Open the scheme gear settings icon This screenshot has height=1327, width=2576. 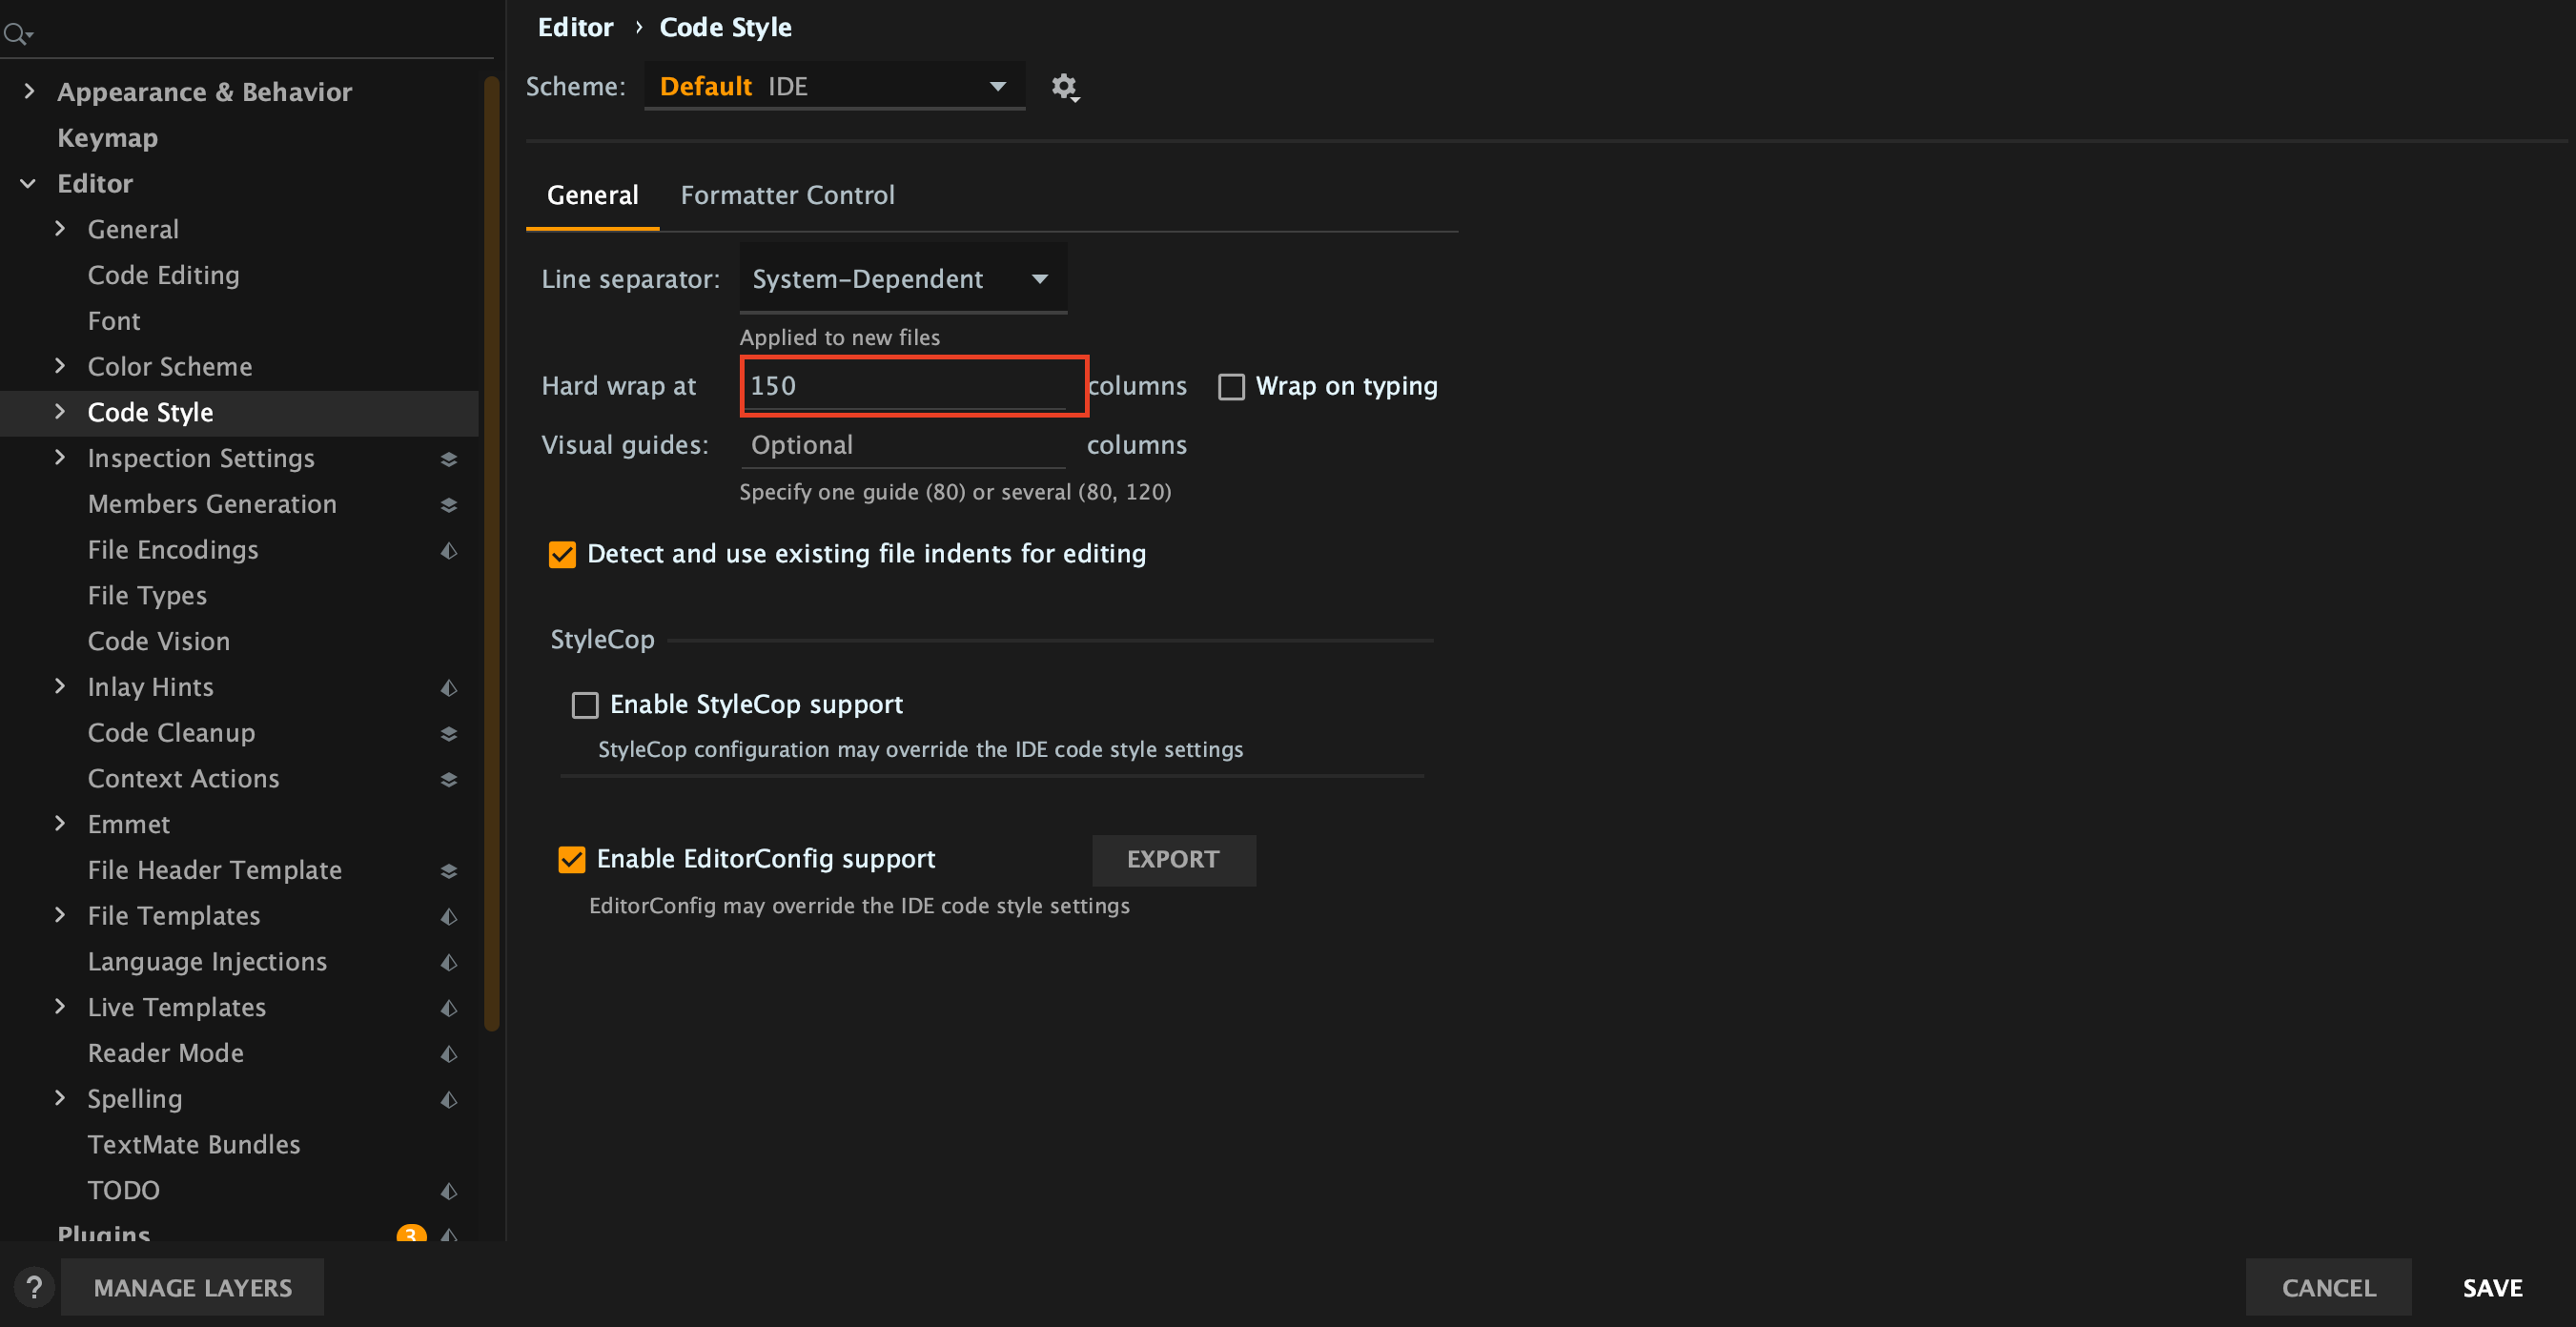click(1065, 87)
